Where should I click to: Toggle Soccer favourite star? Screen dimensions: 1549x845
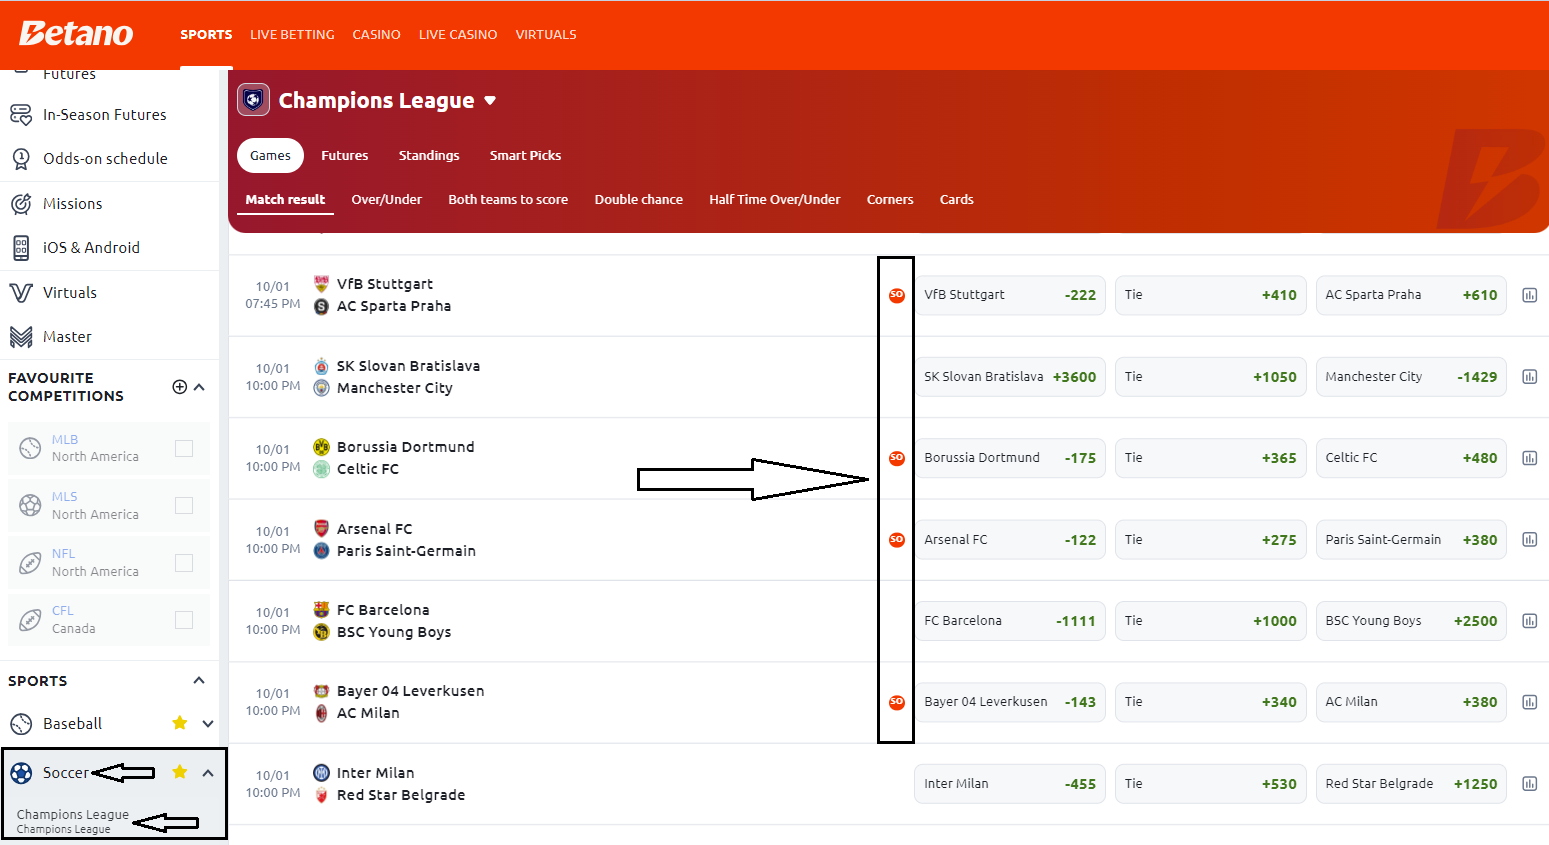(x=180, y=772)
